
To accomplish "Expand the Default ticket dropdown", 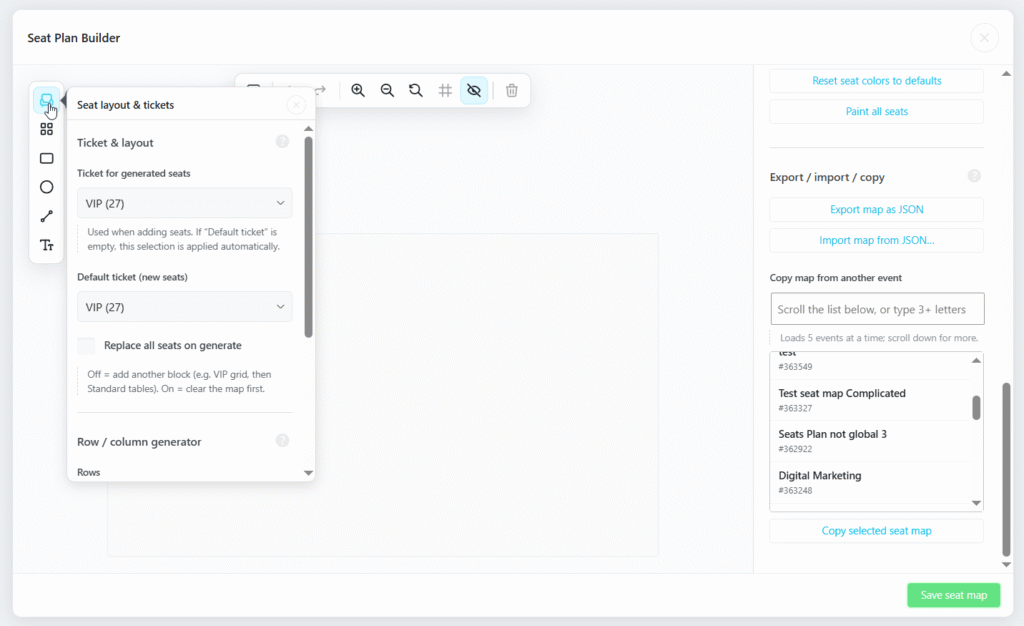I will point(185,307).
